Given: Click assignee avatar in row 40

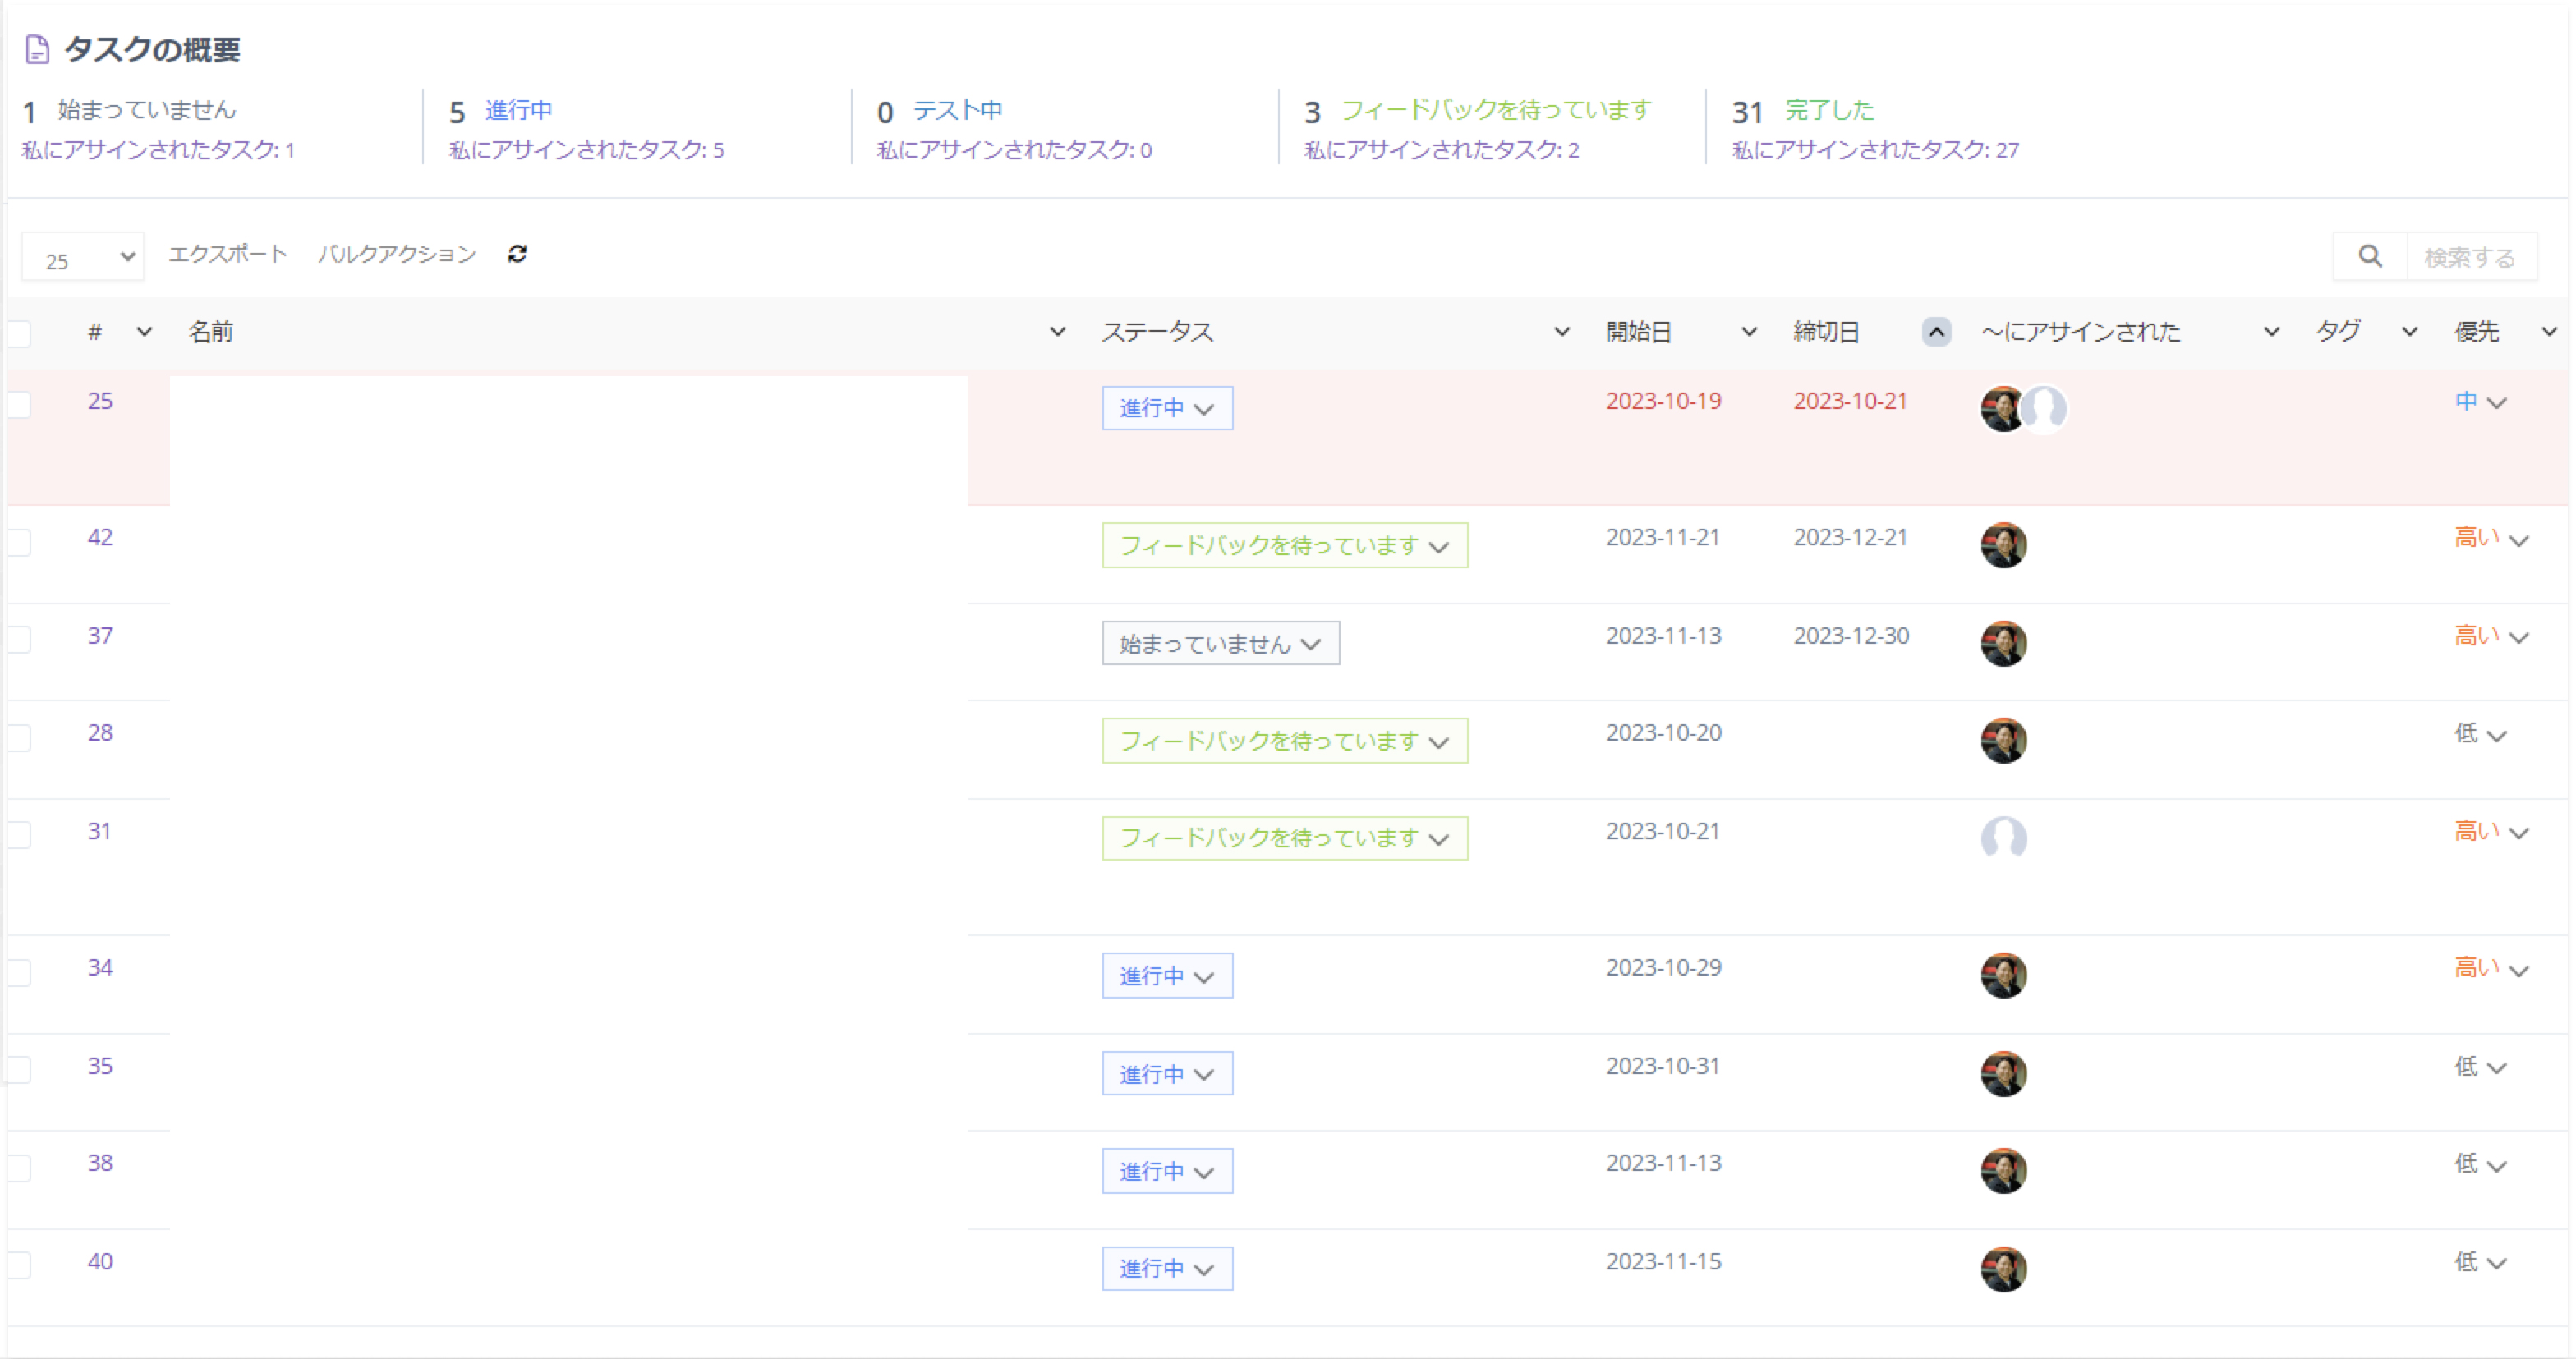Looking at the screenshot, I should 2003,1269.
